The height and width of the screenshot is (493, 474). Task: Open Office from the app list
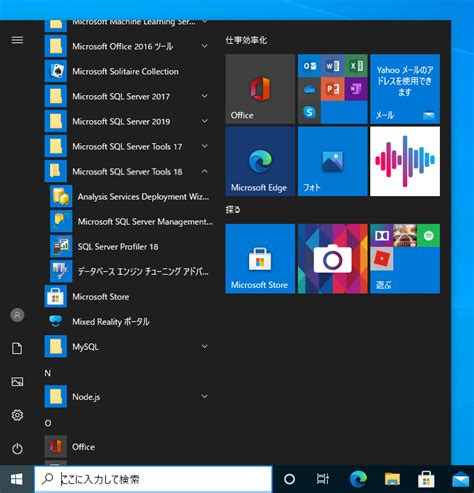[129, 447]
